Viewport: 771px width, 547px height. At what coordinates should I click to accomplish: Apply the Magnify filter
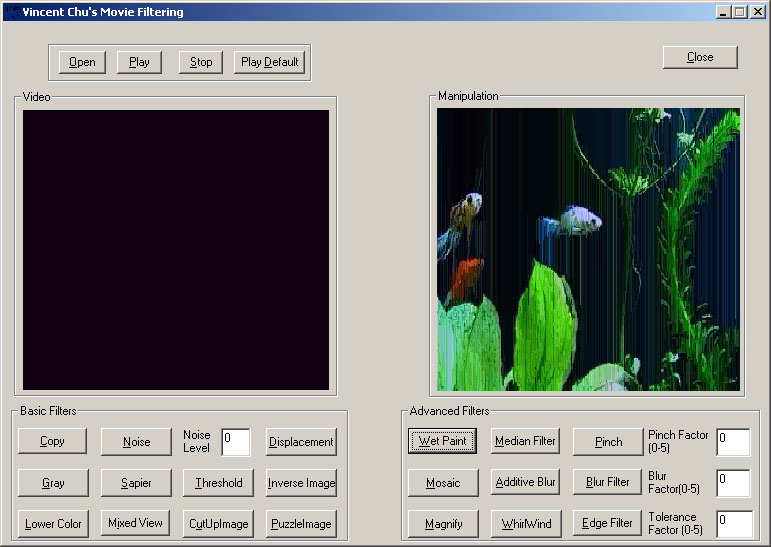click(443, 524)
